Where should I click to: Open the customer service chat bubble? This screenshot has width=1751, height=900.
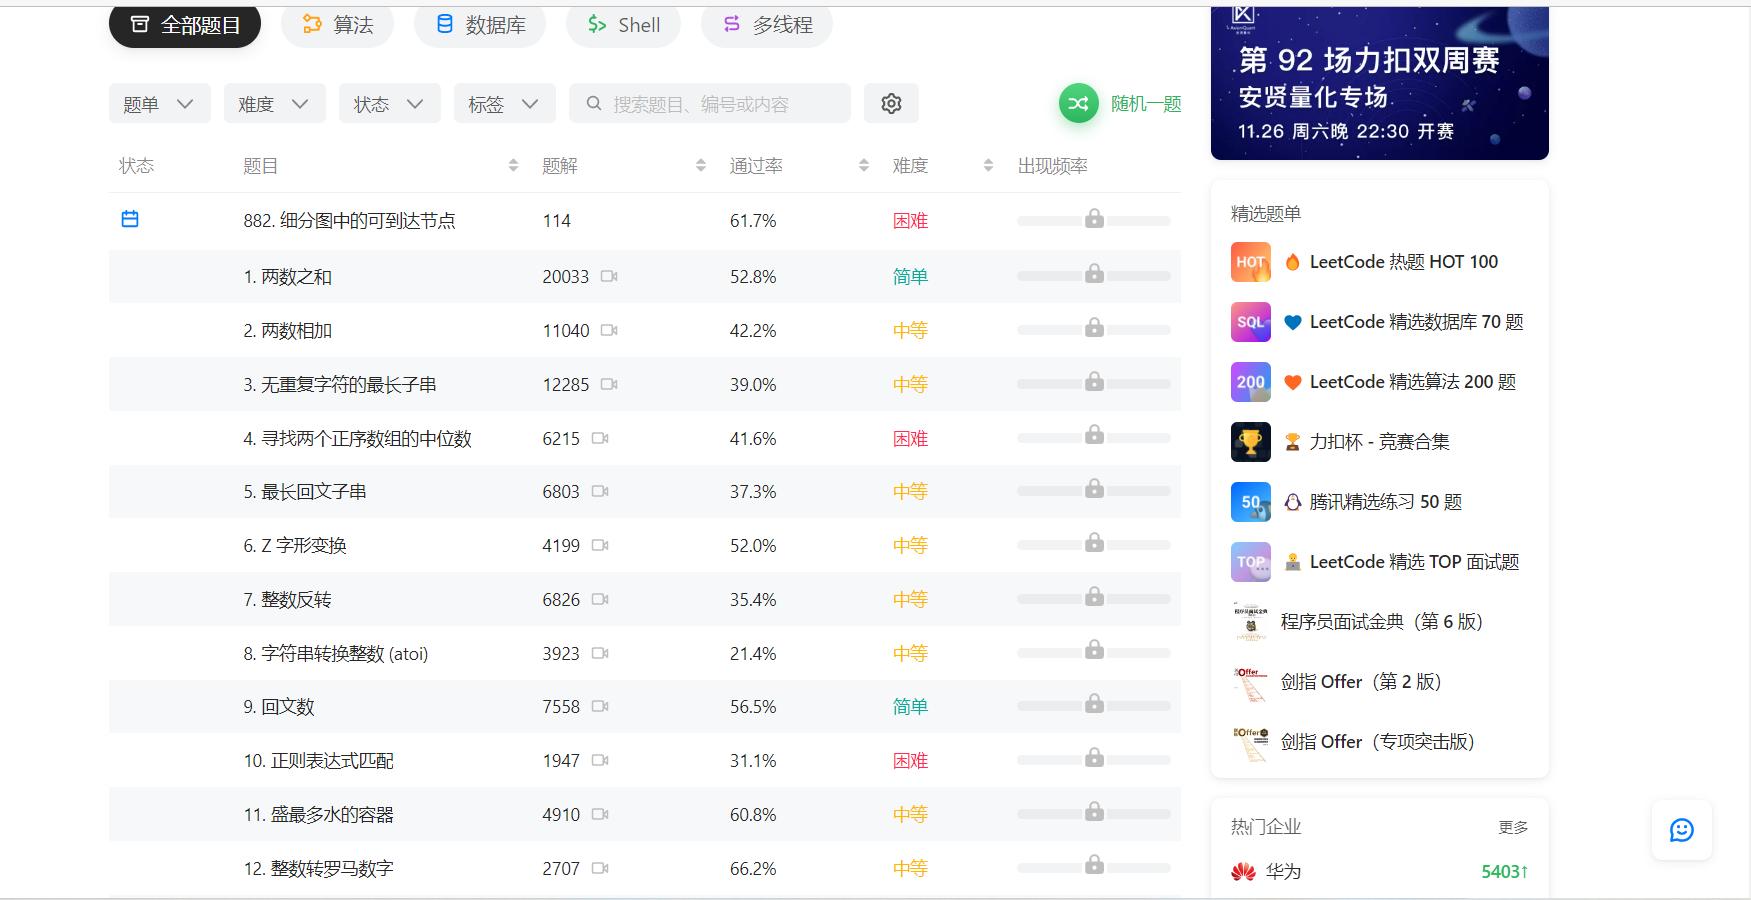[x=1682, y=830]
